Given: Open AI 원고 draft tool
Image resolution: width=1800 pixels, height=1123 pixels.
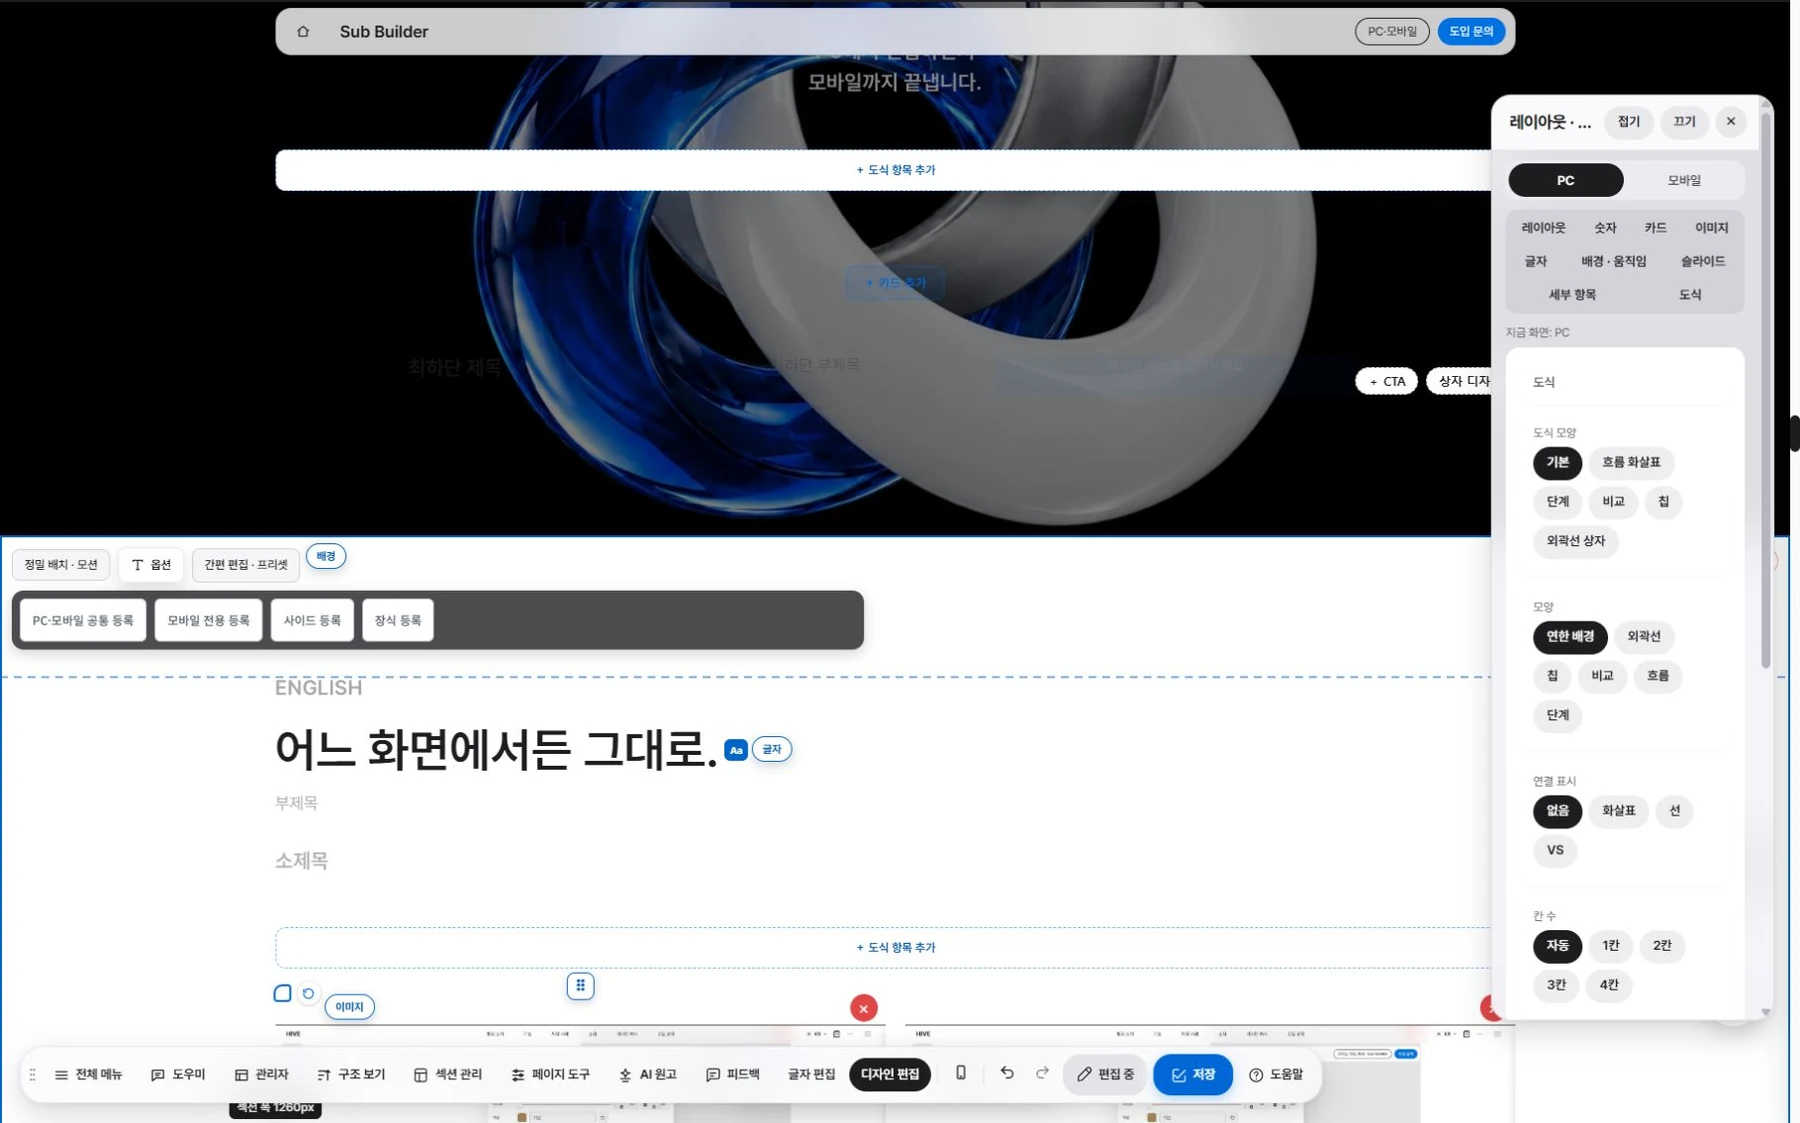Looking at the screenshot, I should pos(647,1074).
